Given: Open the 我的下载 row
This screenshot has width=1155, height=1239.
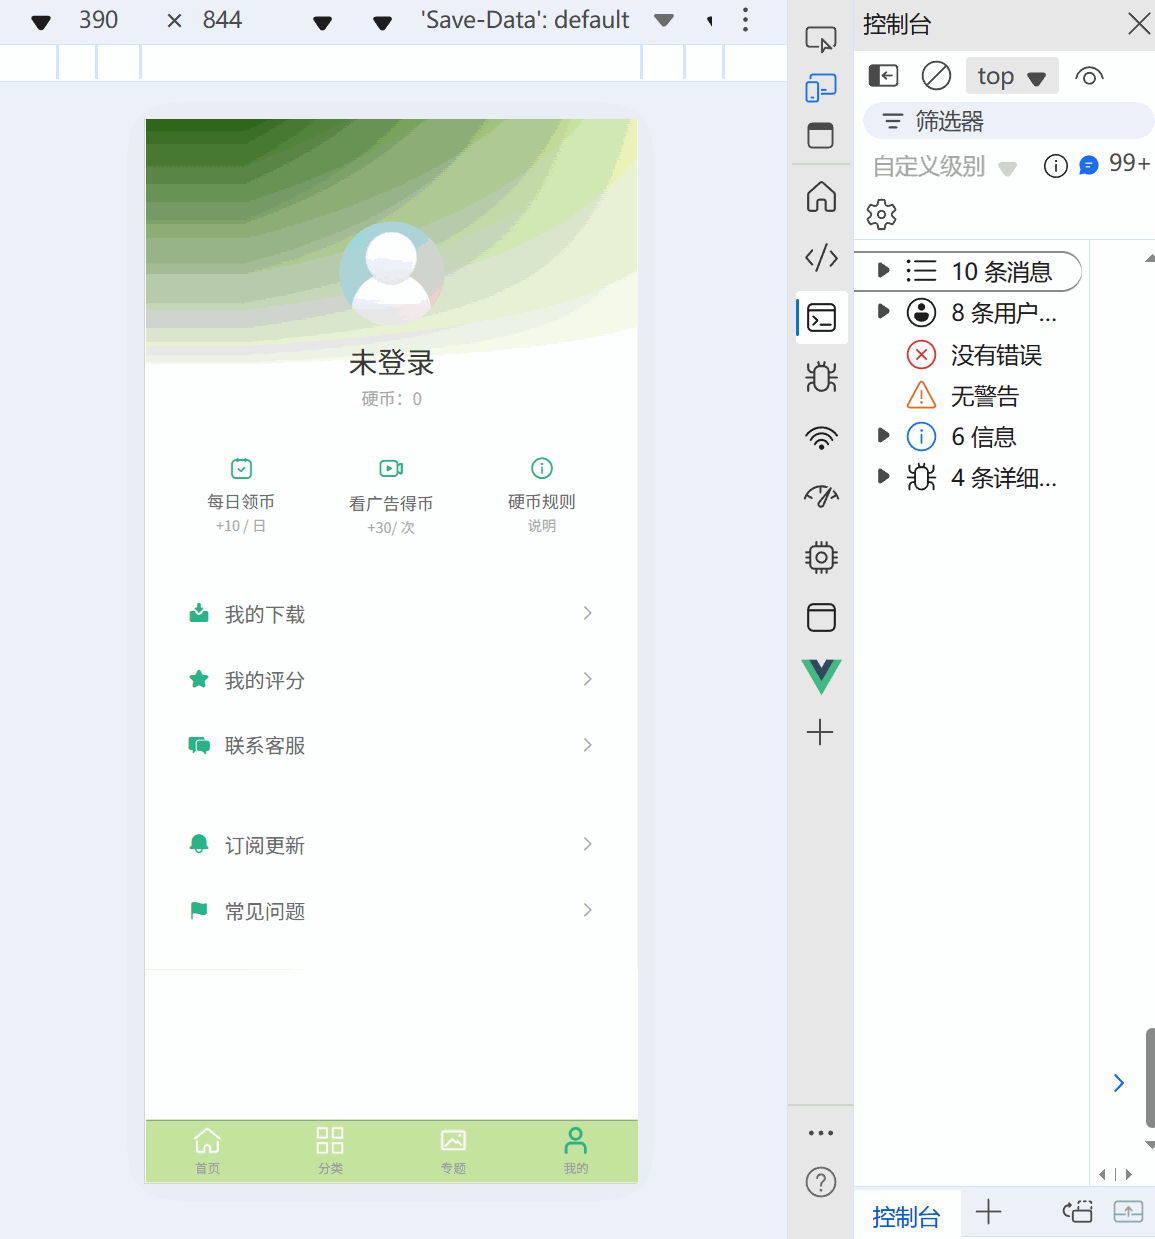Looking at the screenshot, I should [391, 614].
